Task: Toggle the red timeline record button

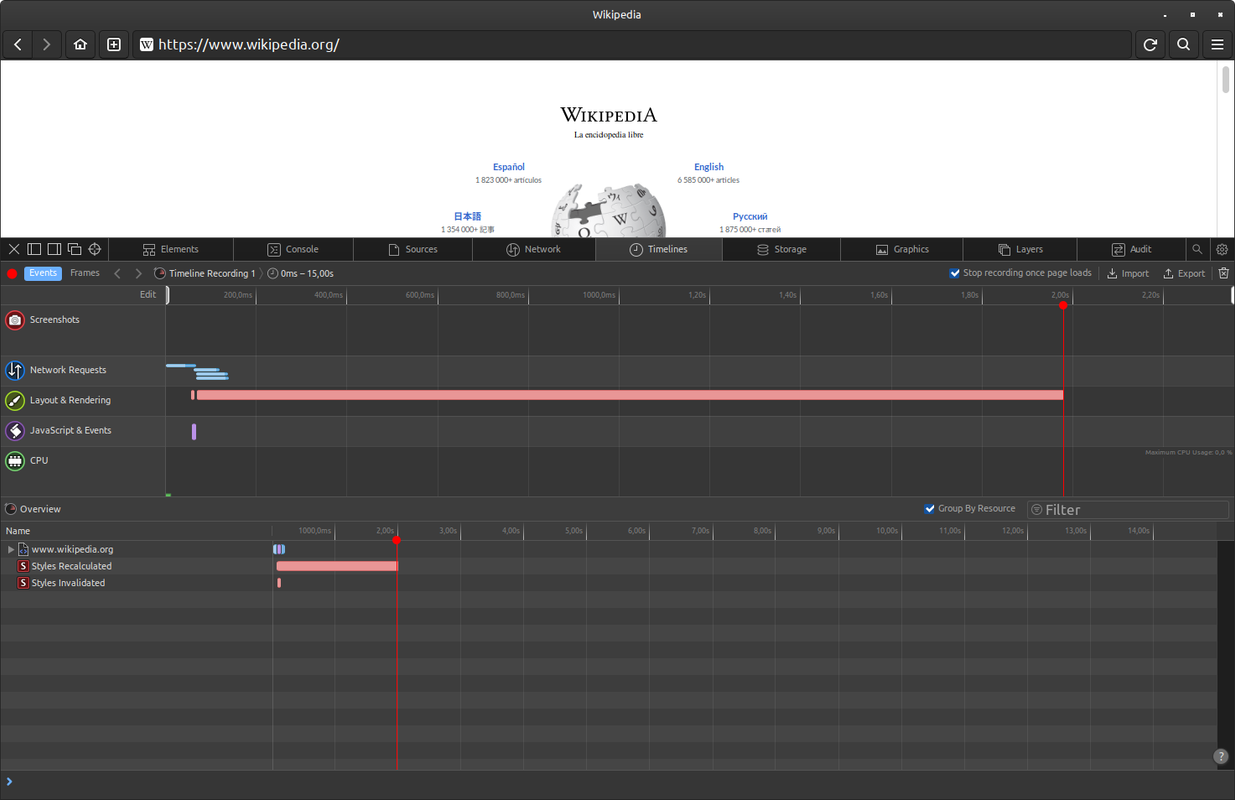Action: point(12,274)
